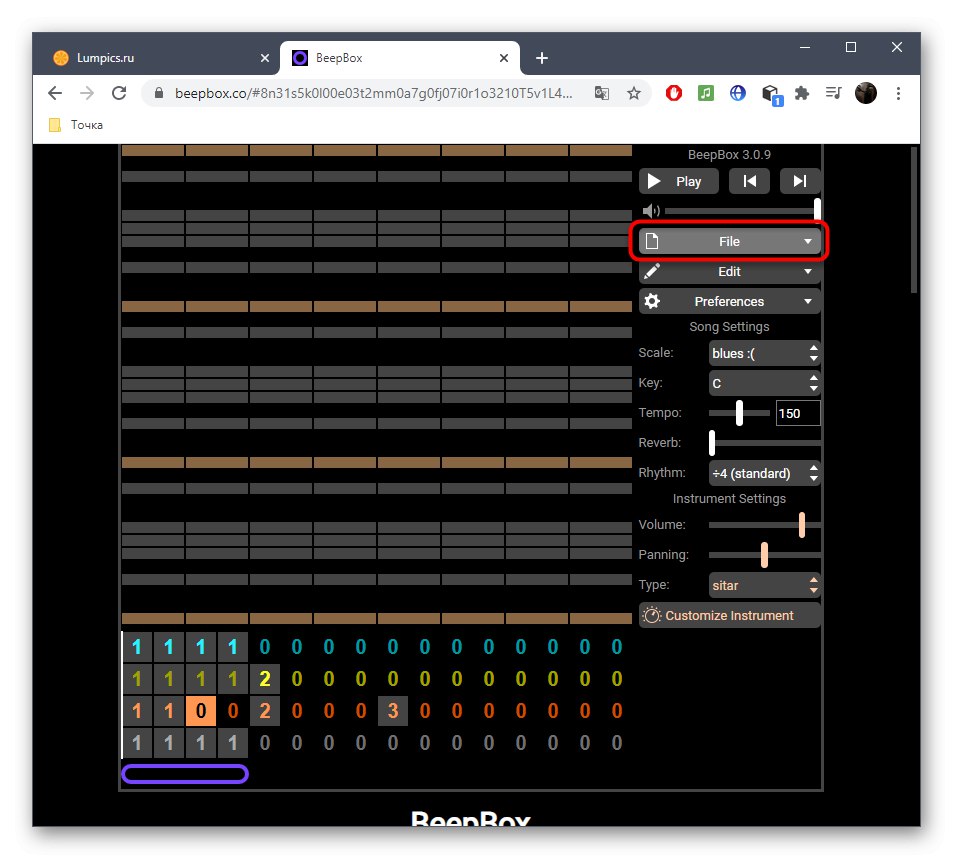This screenshot has height=859, width=953.
Task: Select first cyan channel pattern 1
Action: pyautogui.click(x=137, y=646)
